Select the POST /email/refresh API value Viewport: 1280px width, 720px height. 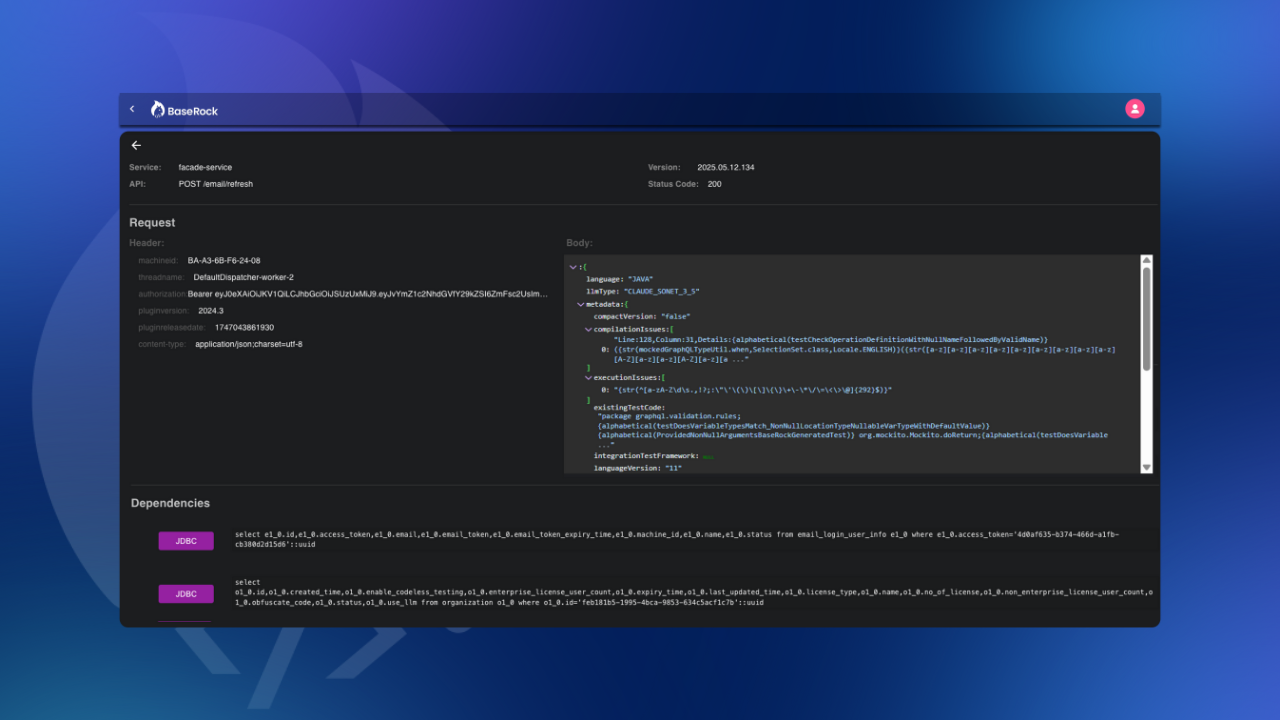coord(216,184)
